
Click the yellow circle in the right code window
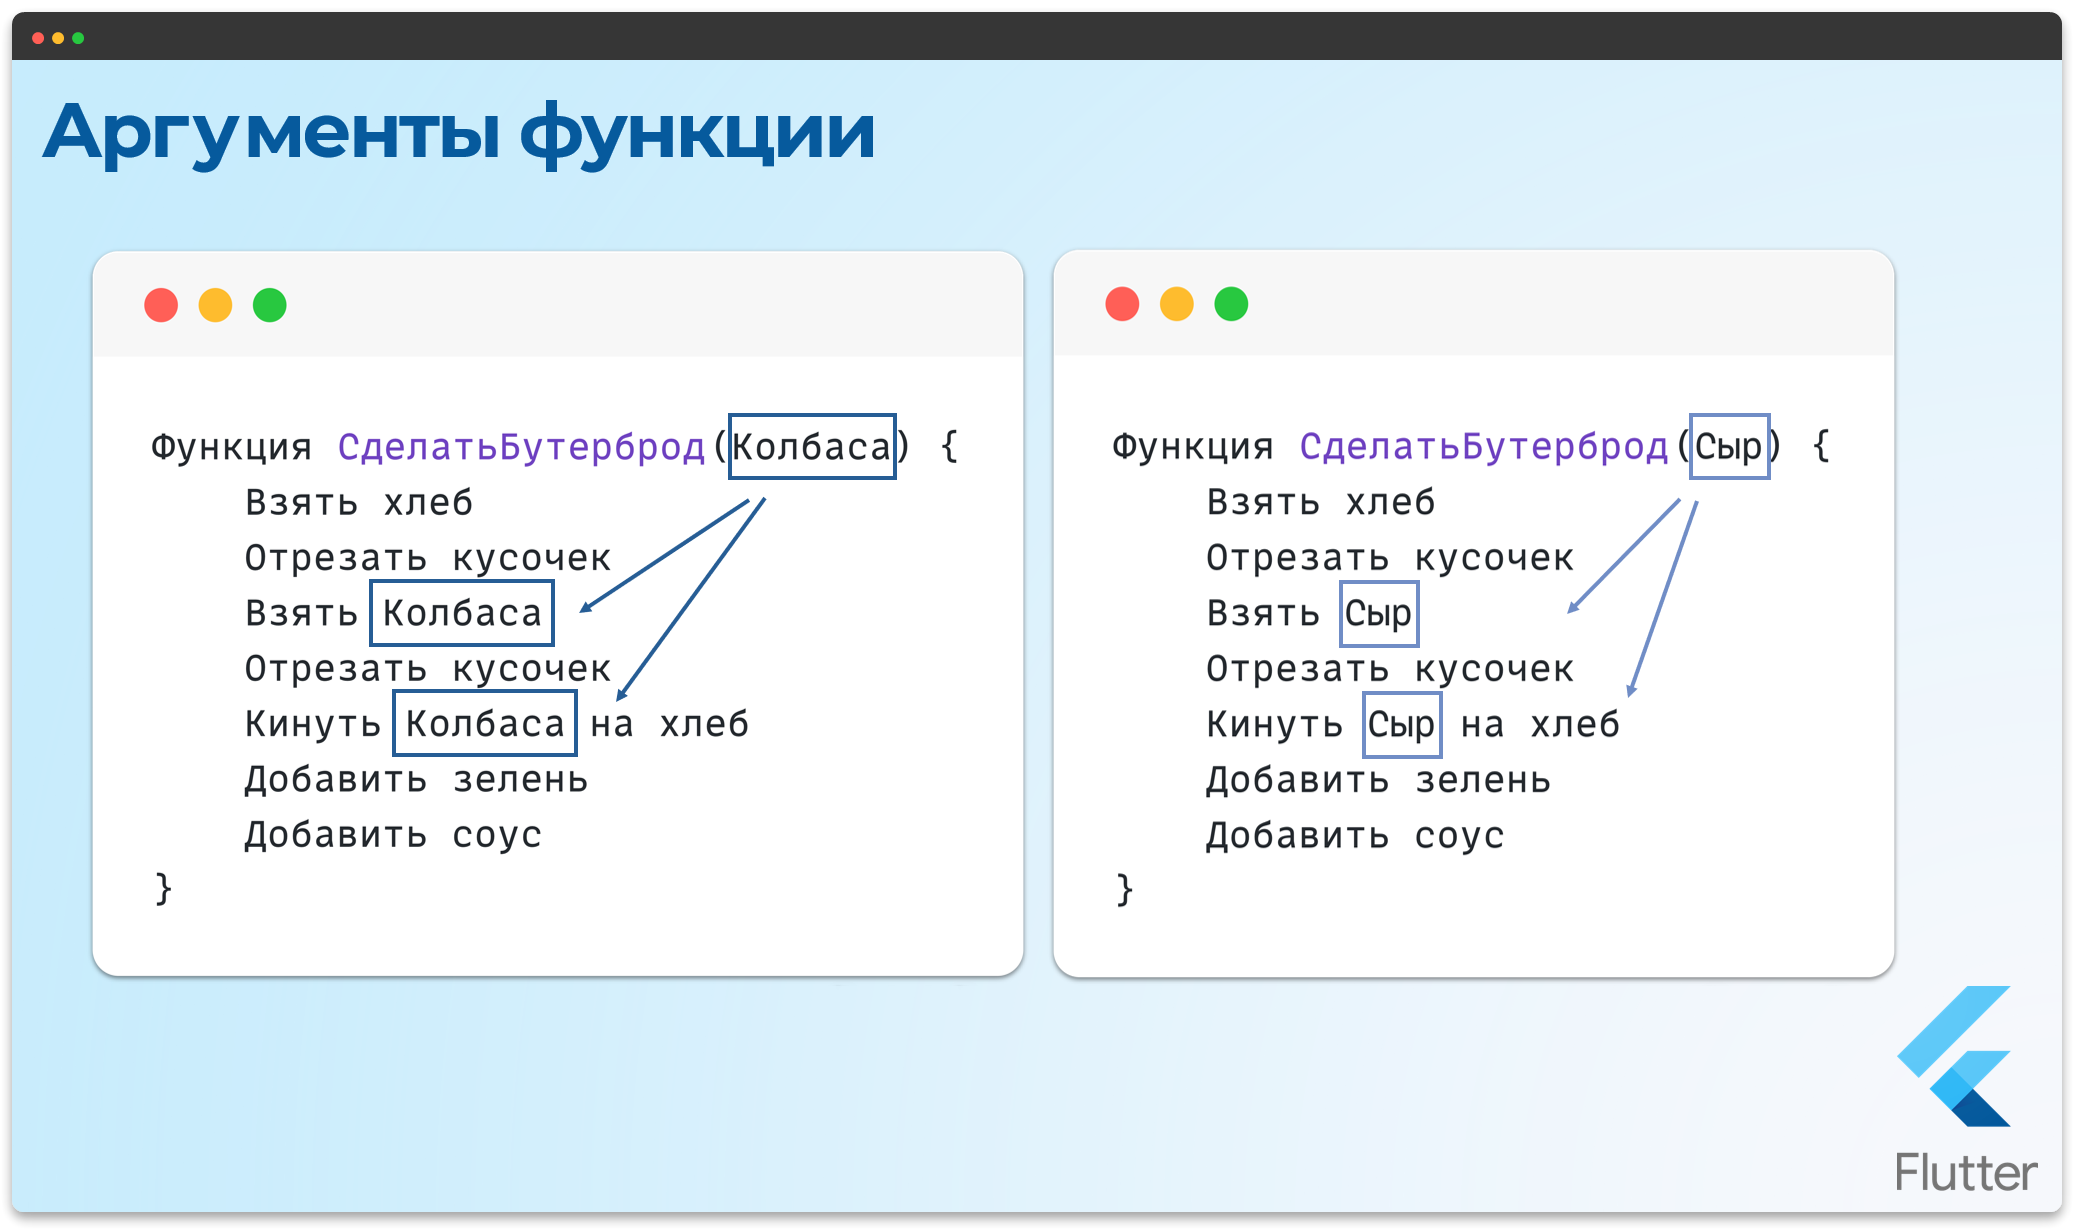click(1176, 305)
